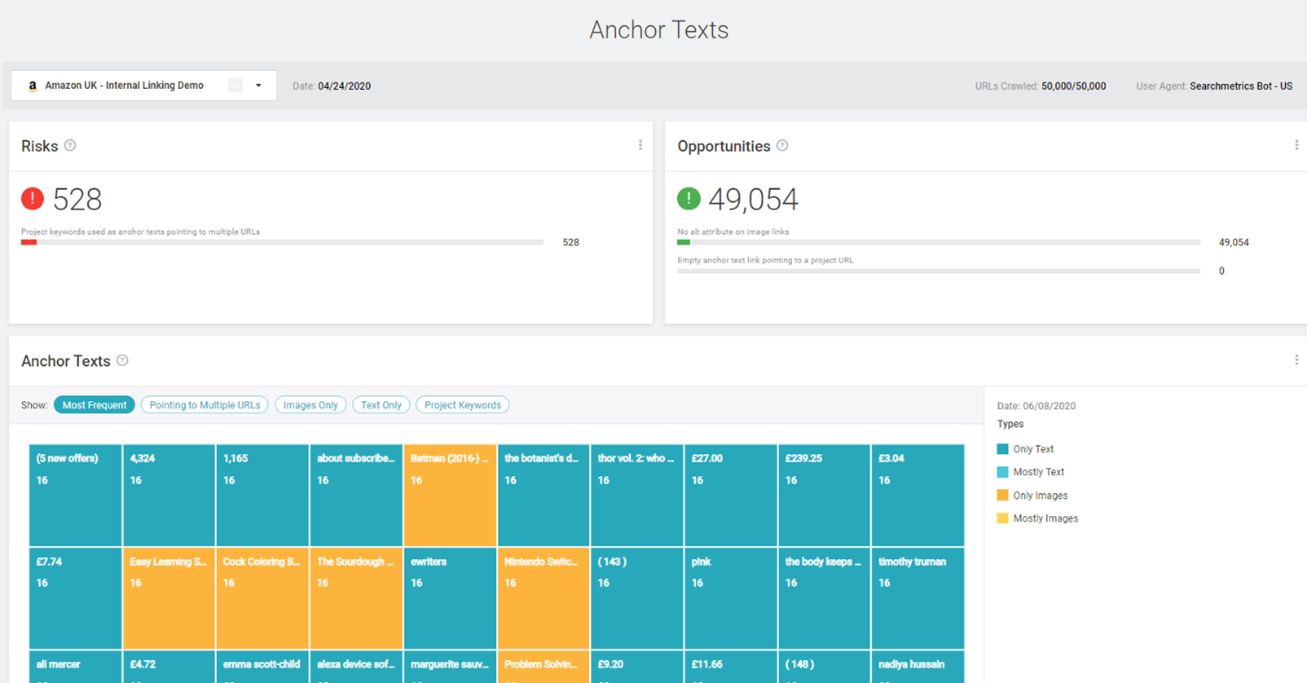The image size is (1307, 683).
Task: Open the Anchor Texts panel three-dot menu
Action: [x=1296, y=360]
